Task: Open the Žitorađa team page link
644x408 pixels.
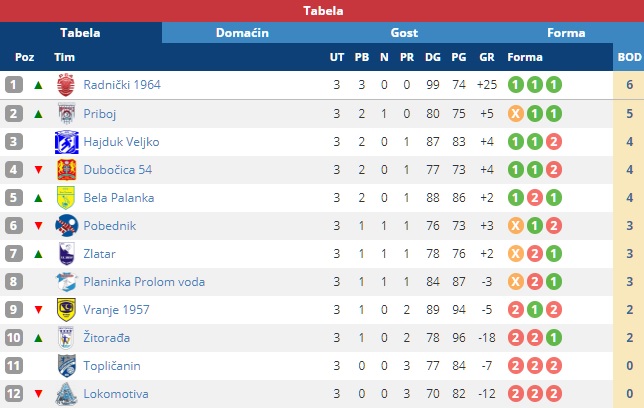Action: coord(107,338)
